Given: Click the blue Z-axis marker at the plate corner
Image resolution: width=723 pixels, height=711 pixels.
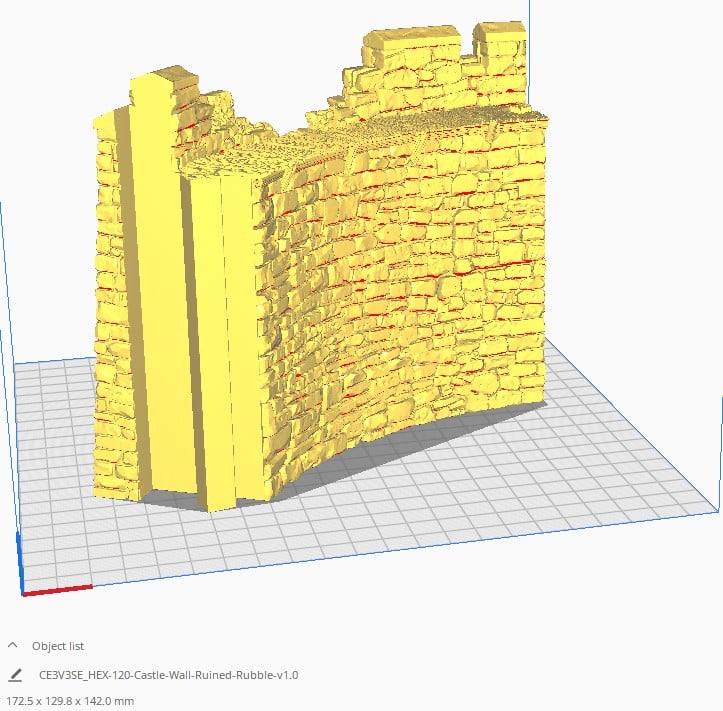Looking at the screenshot, I should coord(20,563).
